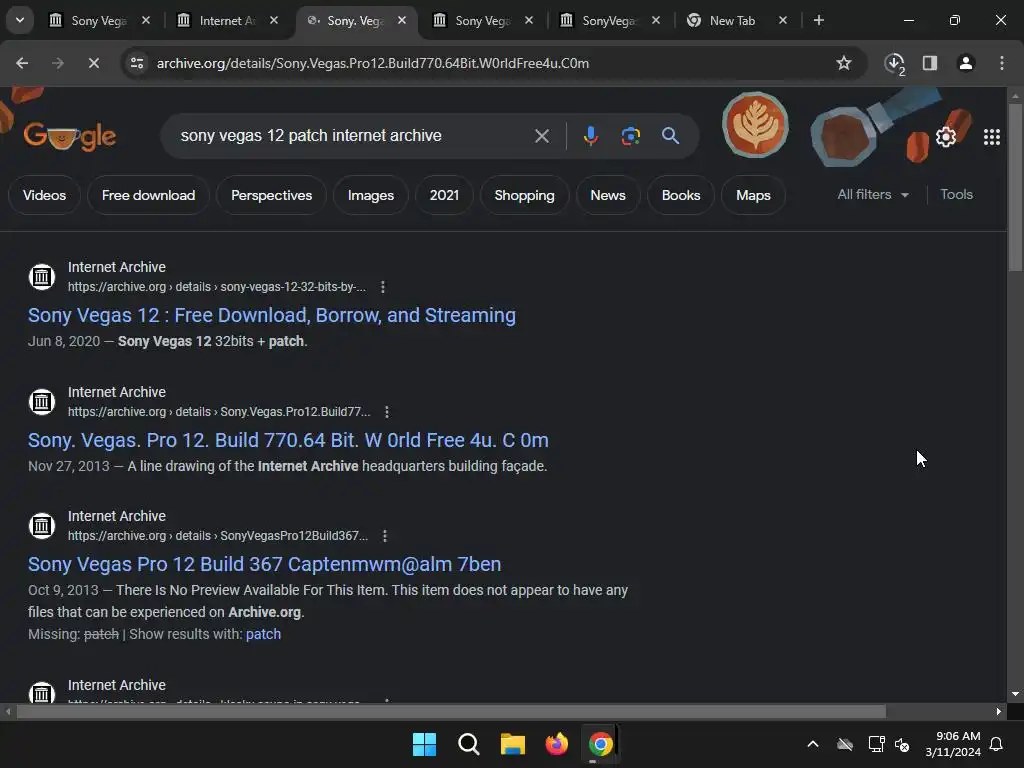The height and width of the screenshot is (768, 1024).
Task: Open taskbar clock showing 9:06 AM
Action: click(x=953, y=744)
